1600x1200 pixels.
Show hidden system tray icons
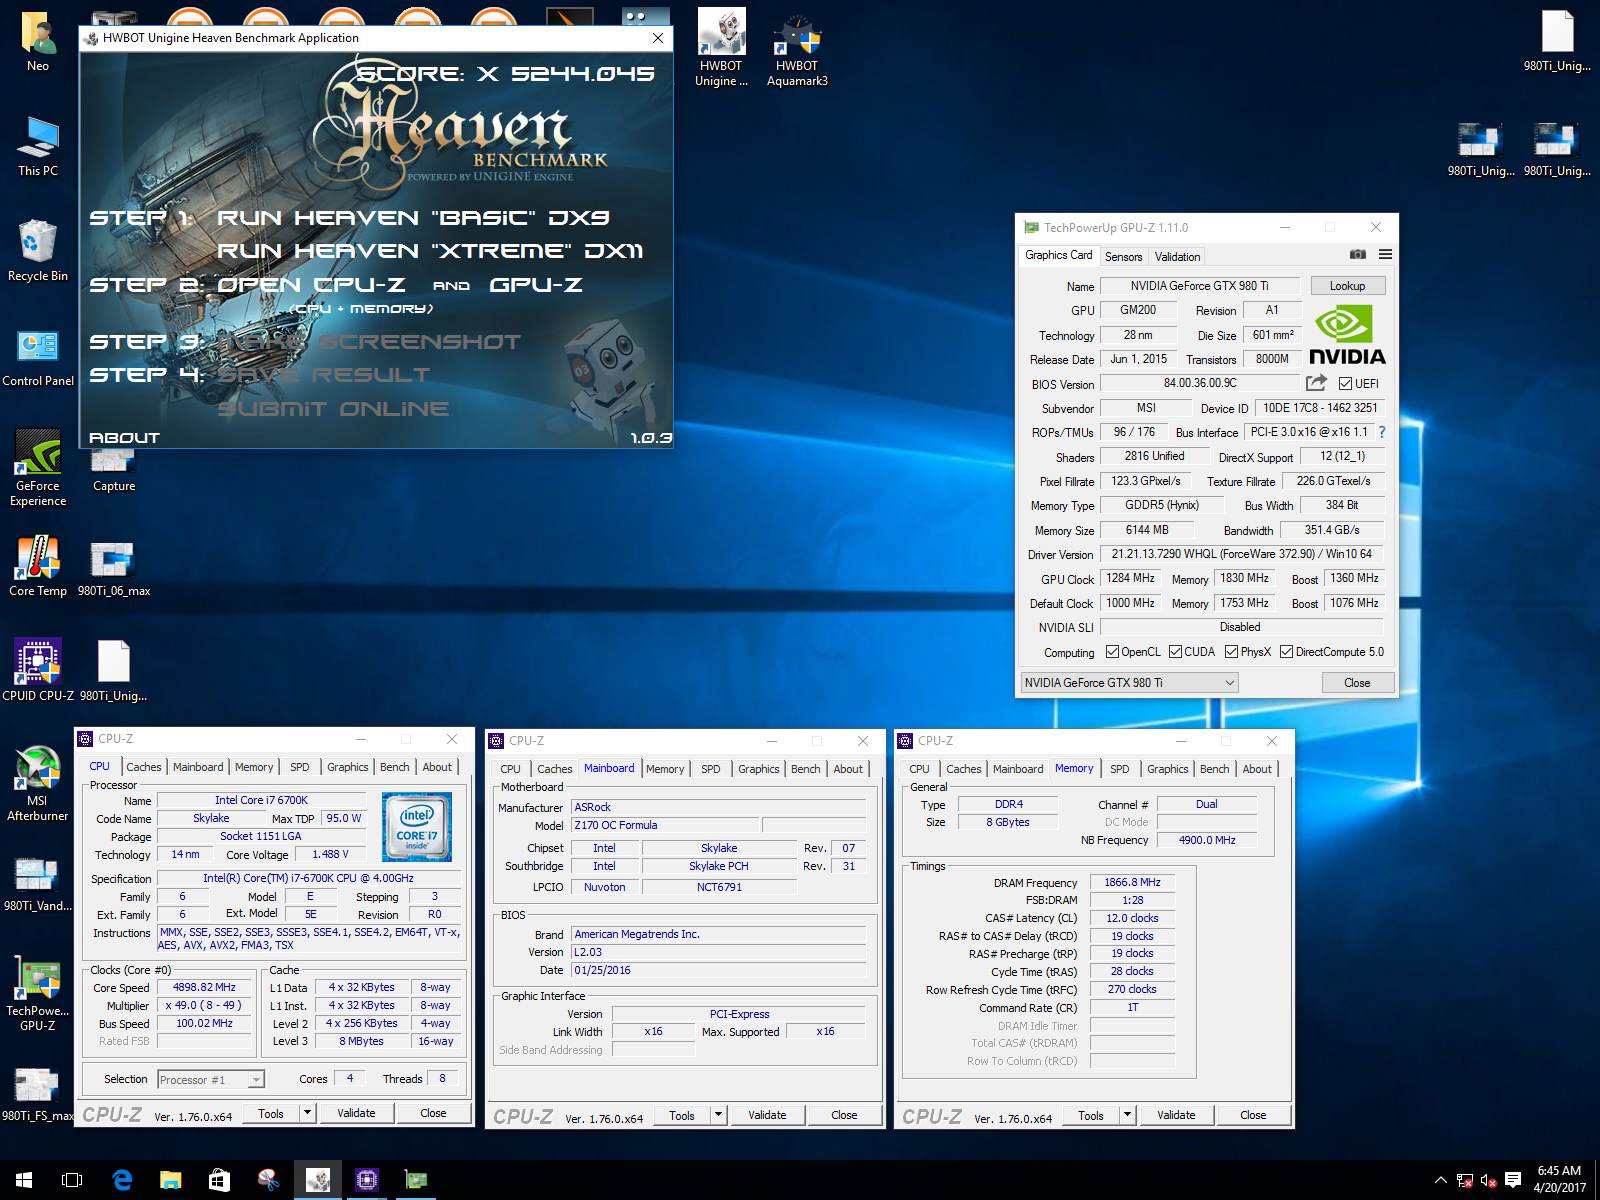point(1440,1180)
